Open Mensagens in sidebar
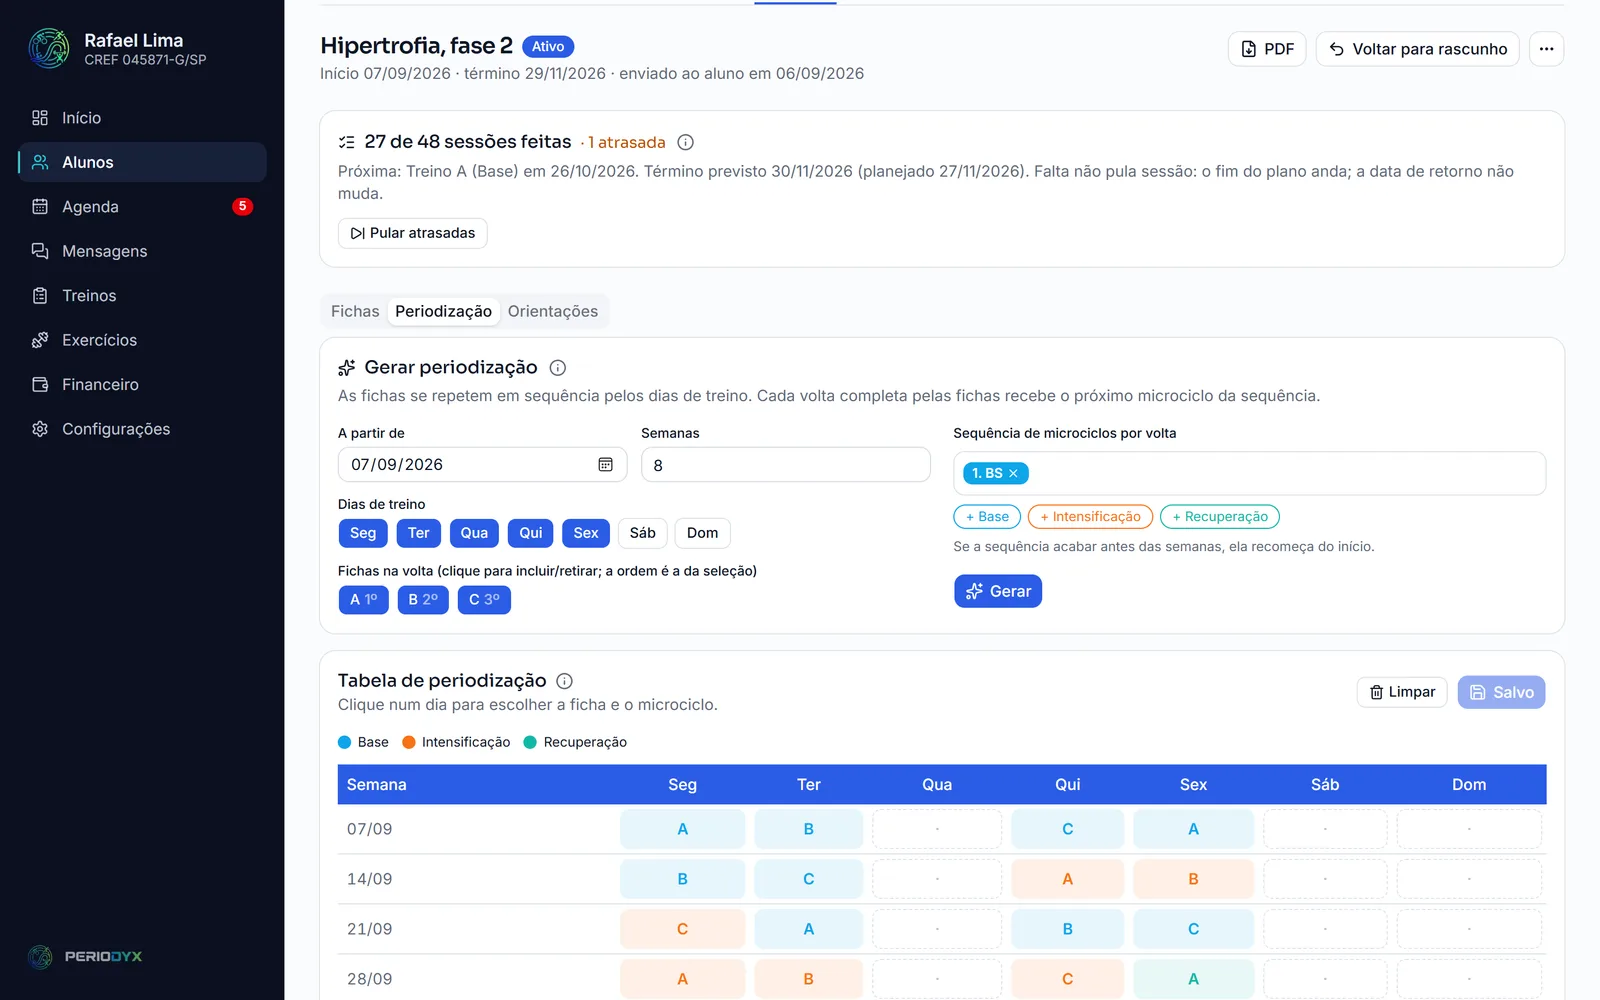1600x1000 pixels. pyautogui.click(x=142, y=251)
